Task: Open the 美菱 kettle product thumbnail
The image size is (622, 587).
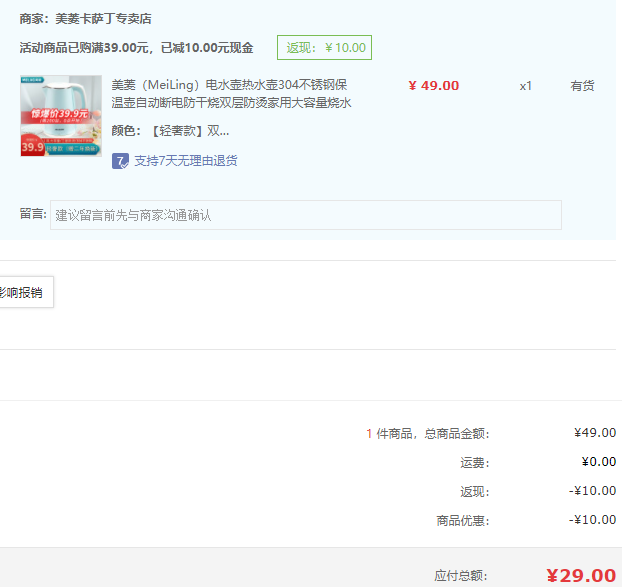Action: (61, 116)
